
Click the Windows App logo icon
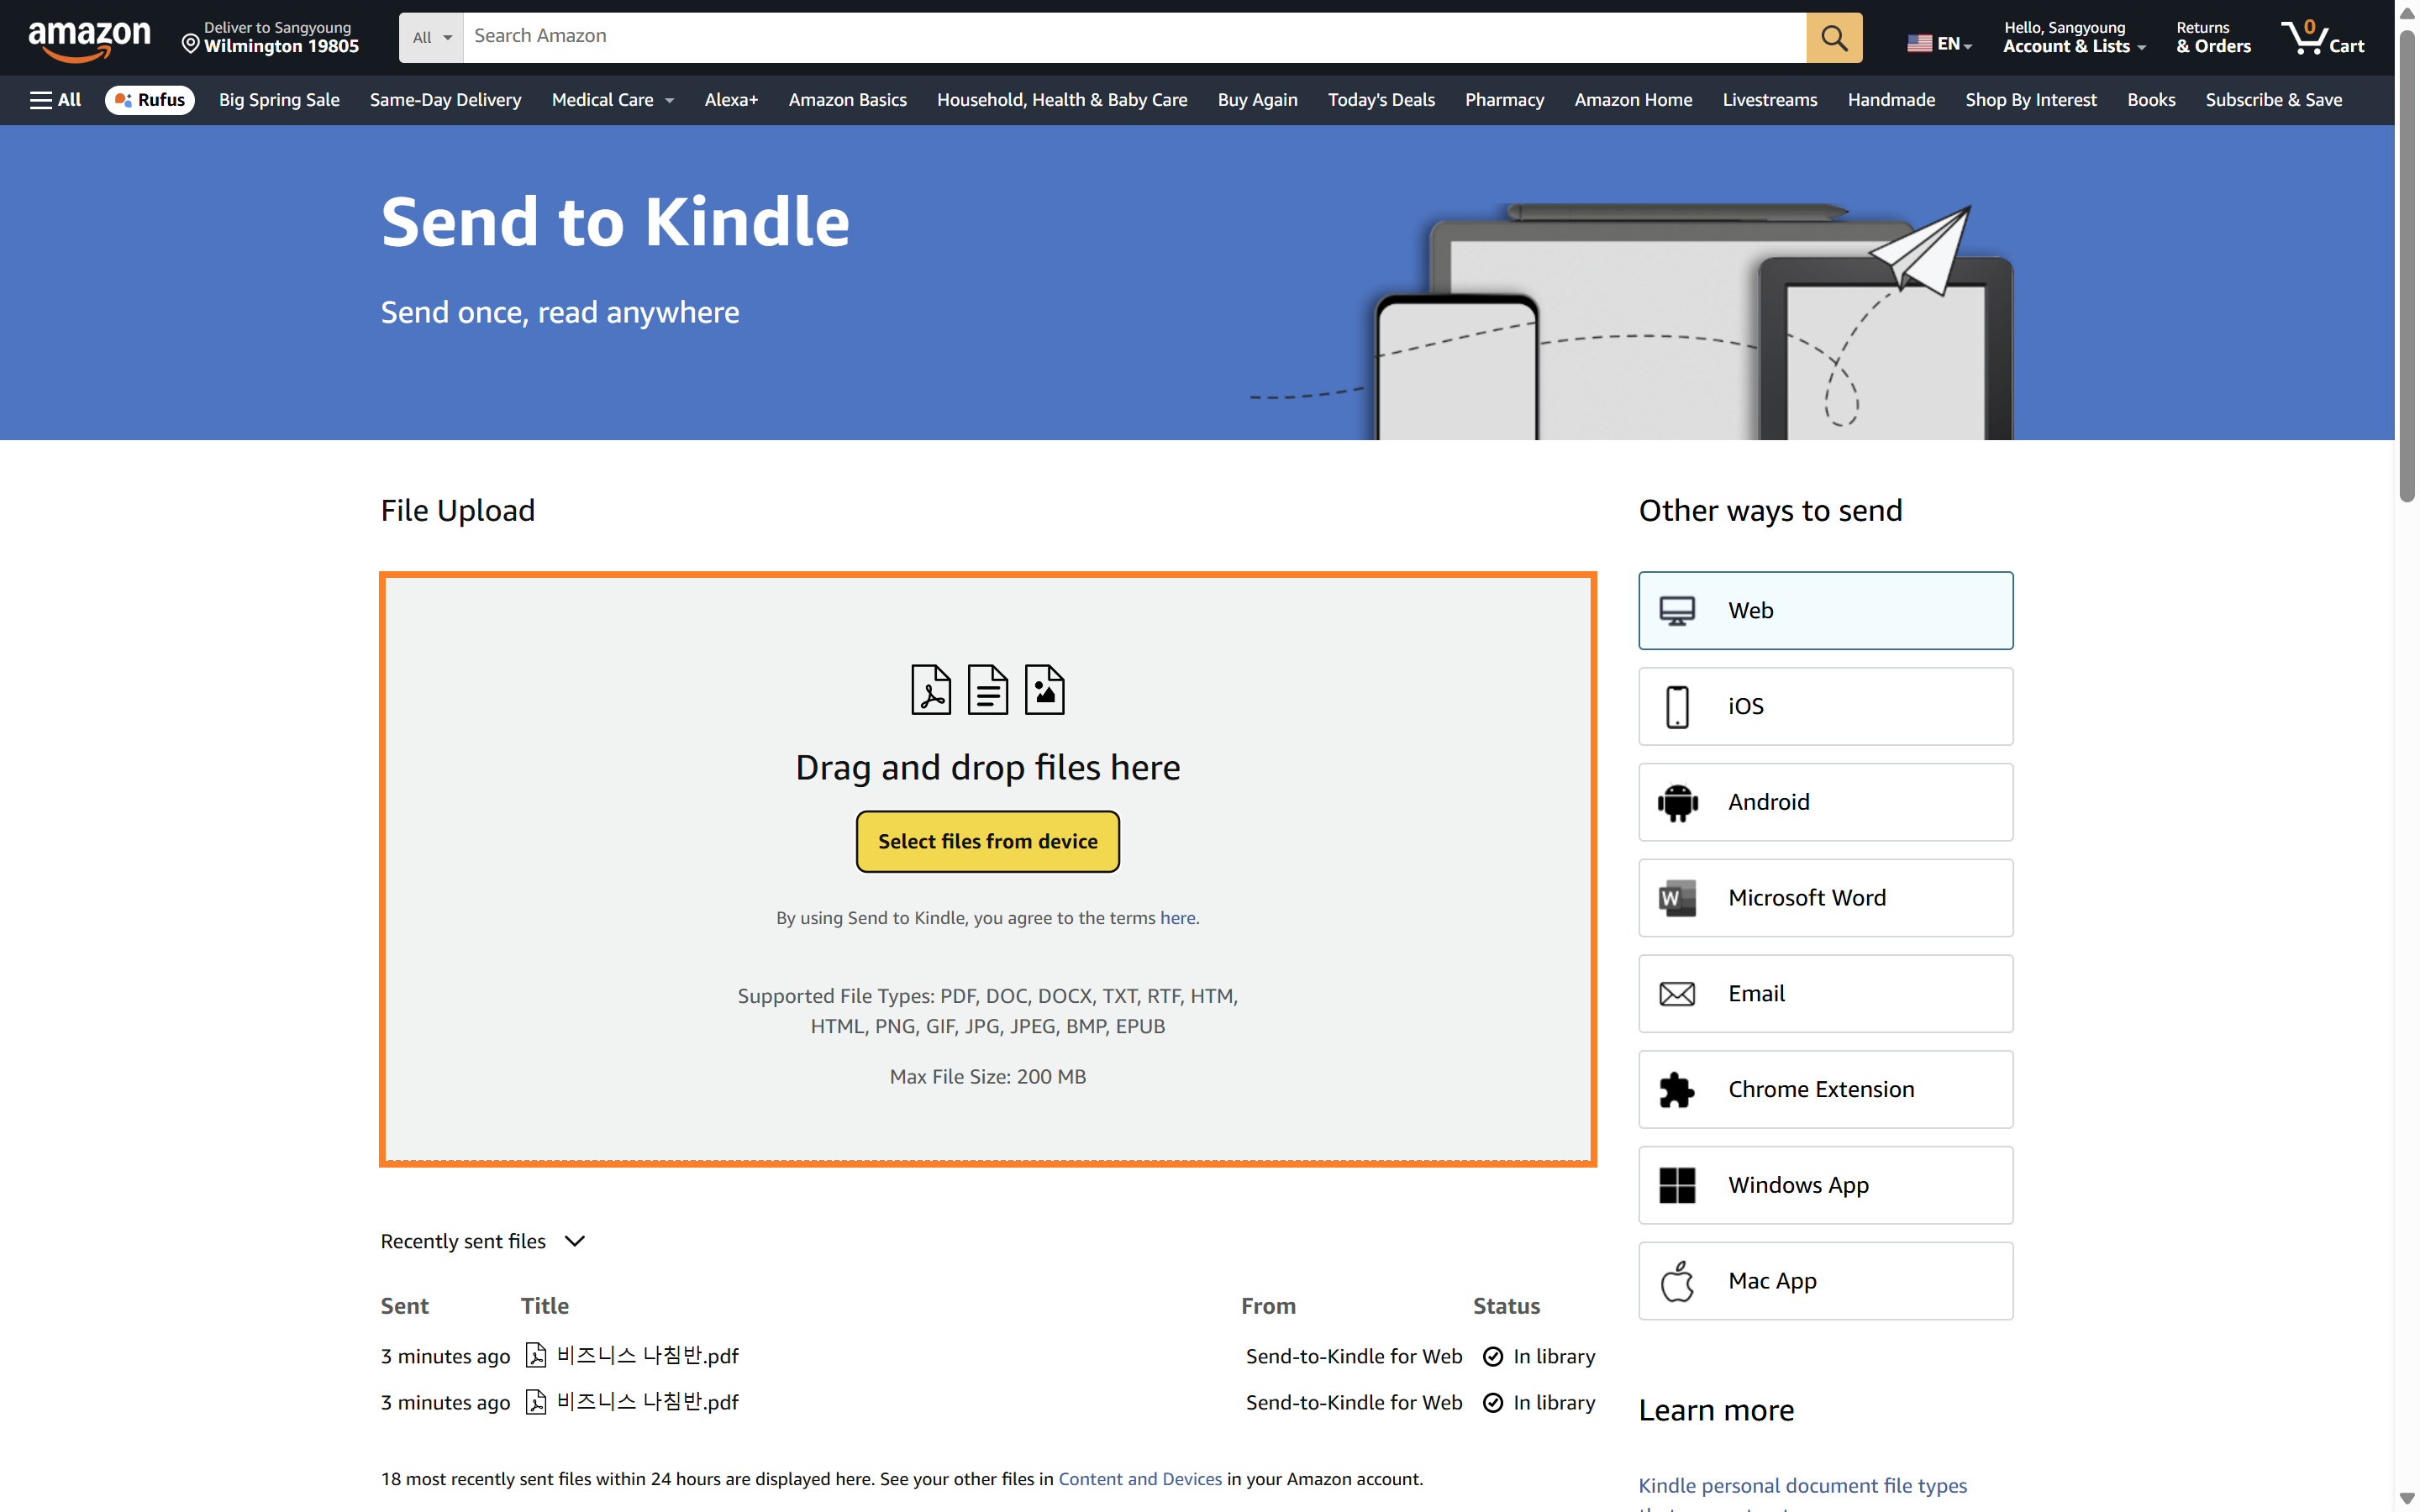1677,1186
